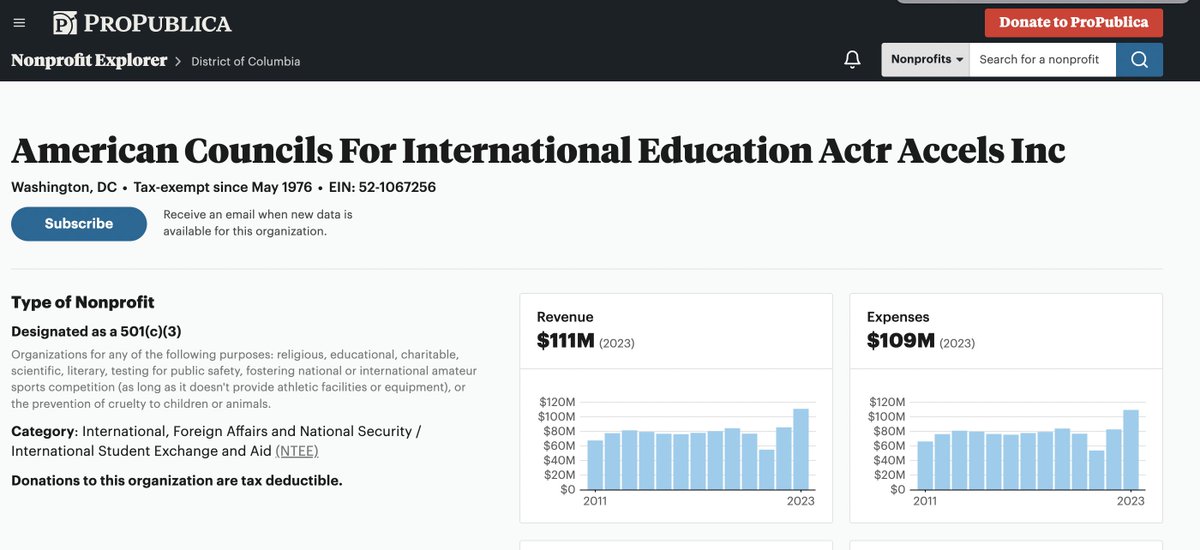Open the hamburger menu icon
Viewport: 1200px width, 550px height.
click(19, 23)
